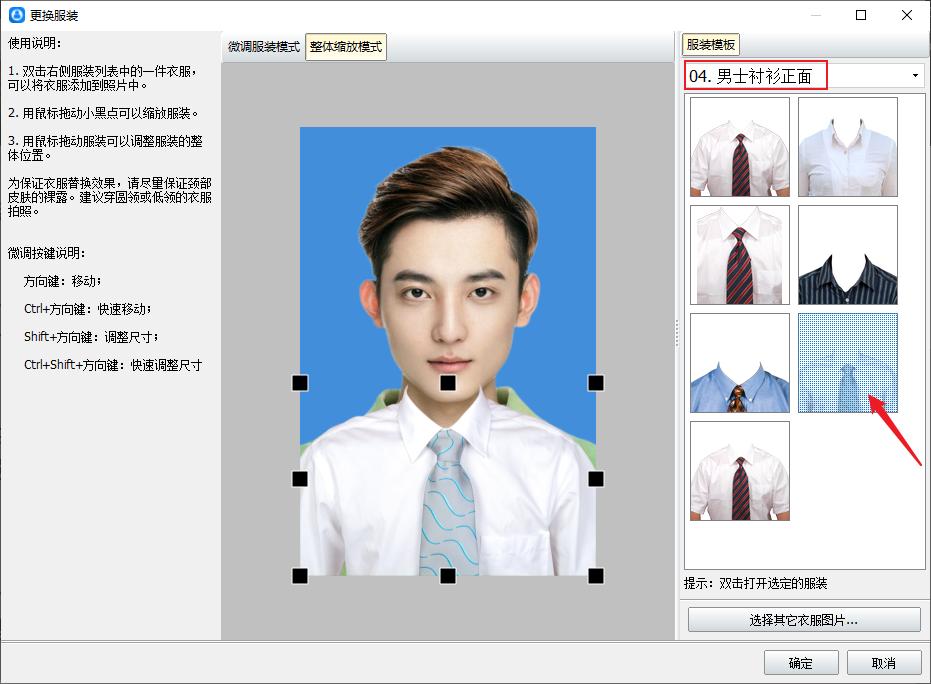This screenshot has height=684, width=931.
Task: Click the bottom-right resize handle of clothing
Action: (x=596, y=575)
